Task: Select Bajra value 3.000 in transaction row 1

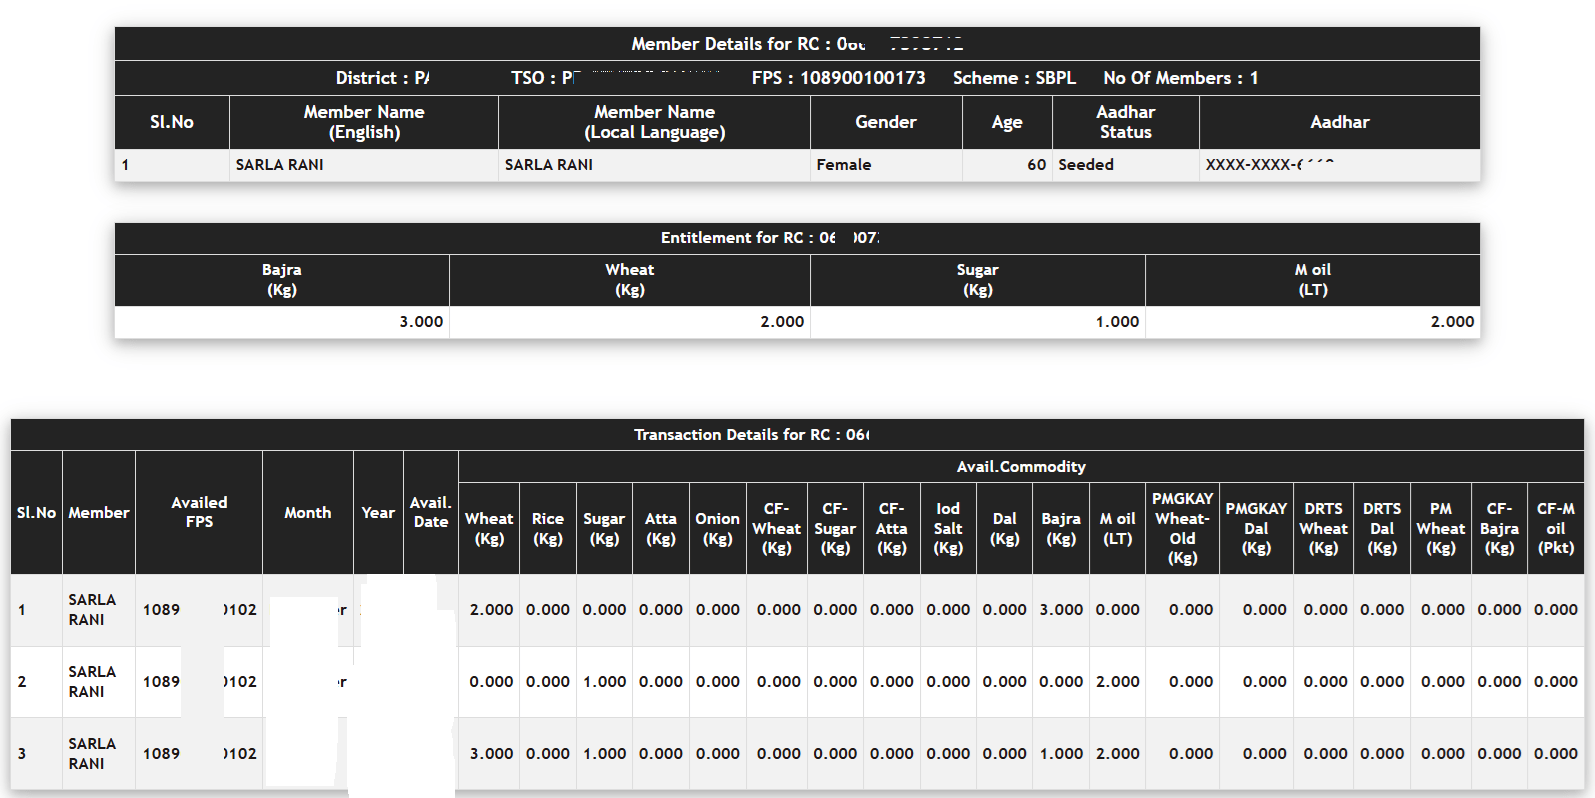Action: (1061, 610)
